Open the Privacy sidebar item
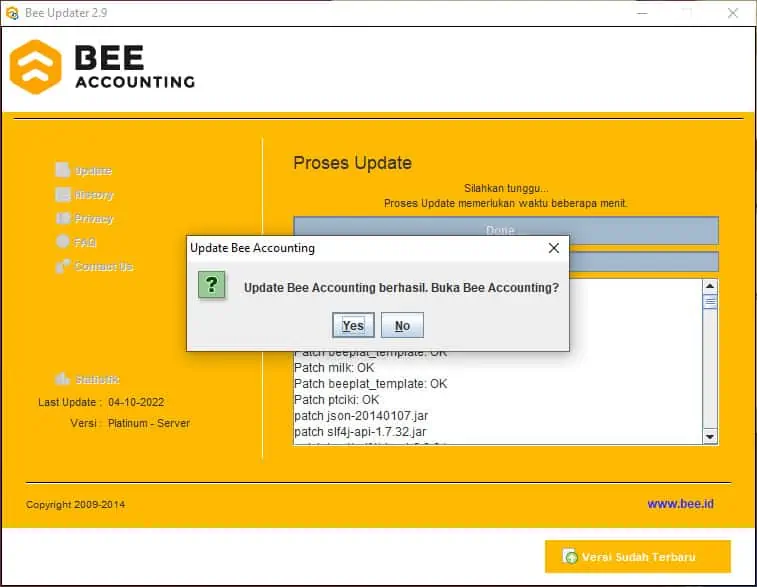This screenshot has height=587, width=757. [x=84, y=218]
